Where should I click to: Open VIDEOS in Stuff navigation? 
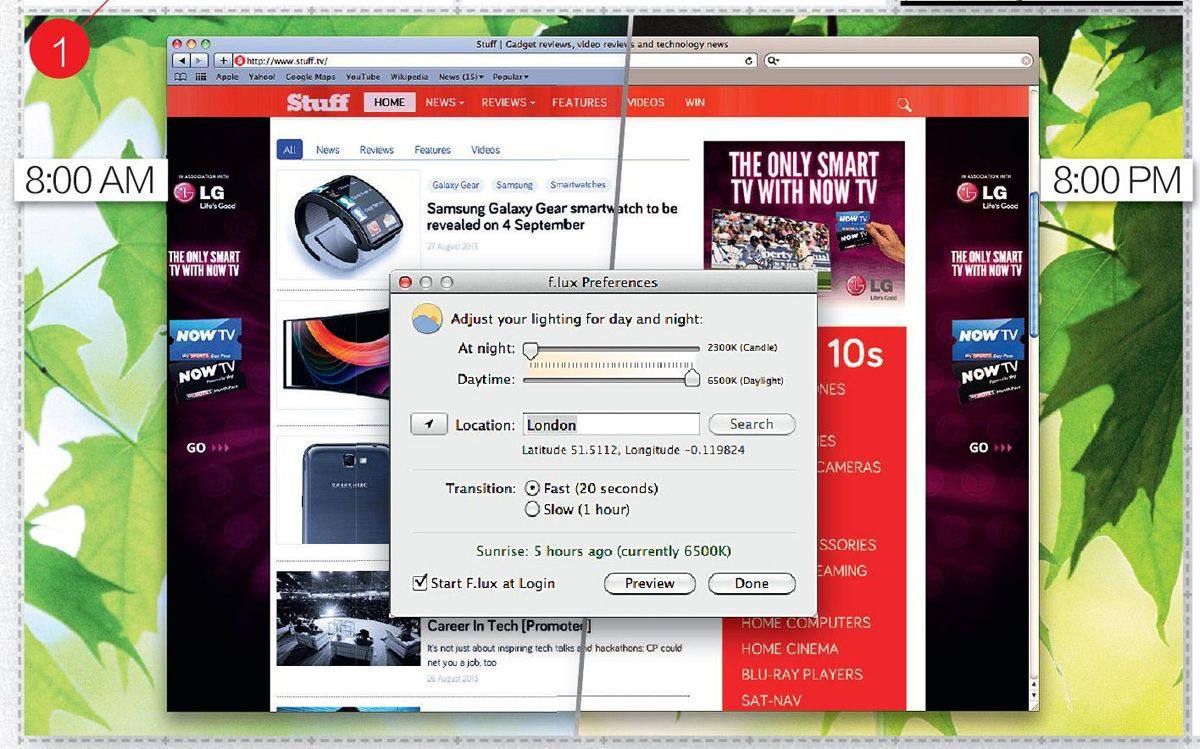[x=646, y=102]
